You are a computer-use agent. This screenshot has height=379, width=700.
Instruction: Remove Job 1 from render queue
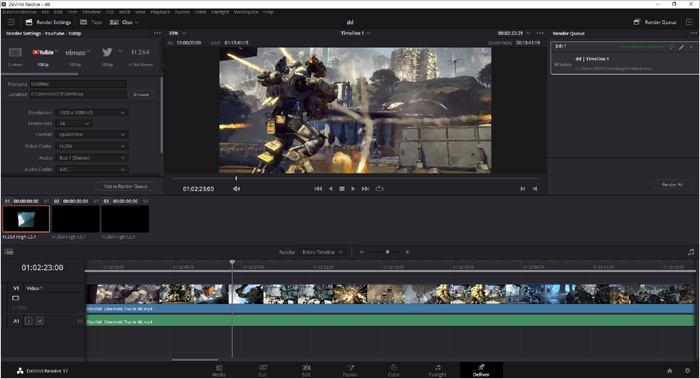coord(691,46)
